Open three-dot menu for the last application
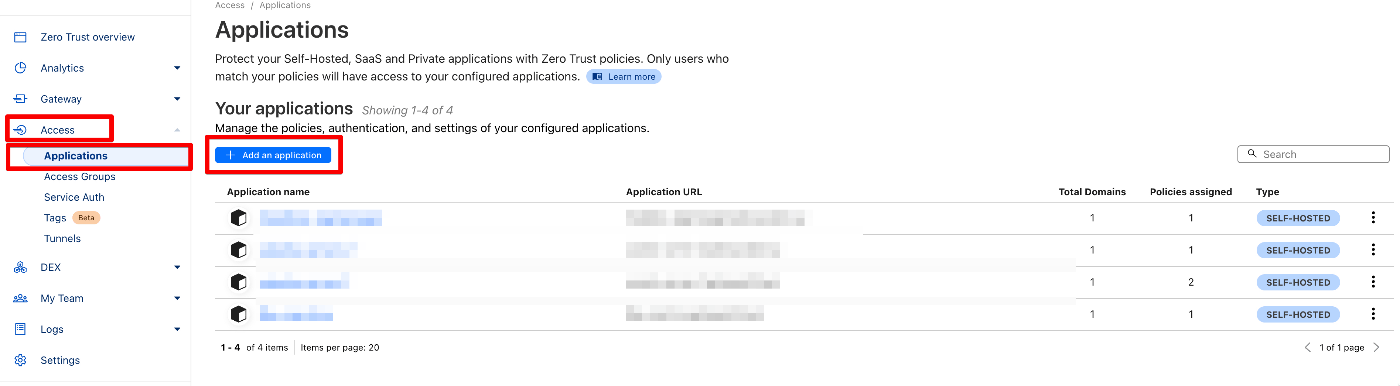This screenshot has height=386, width=1400. point(1373,314)
